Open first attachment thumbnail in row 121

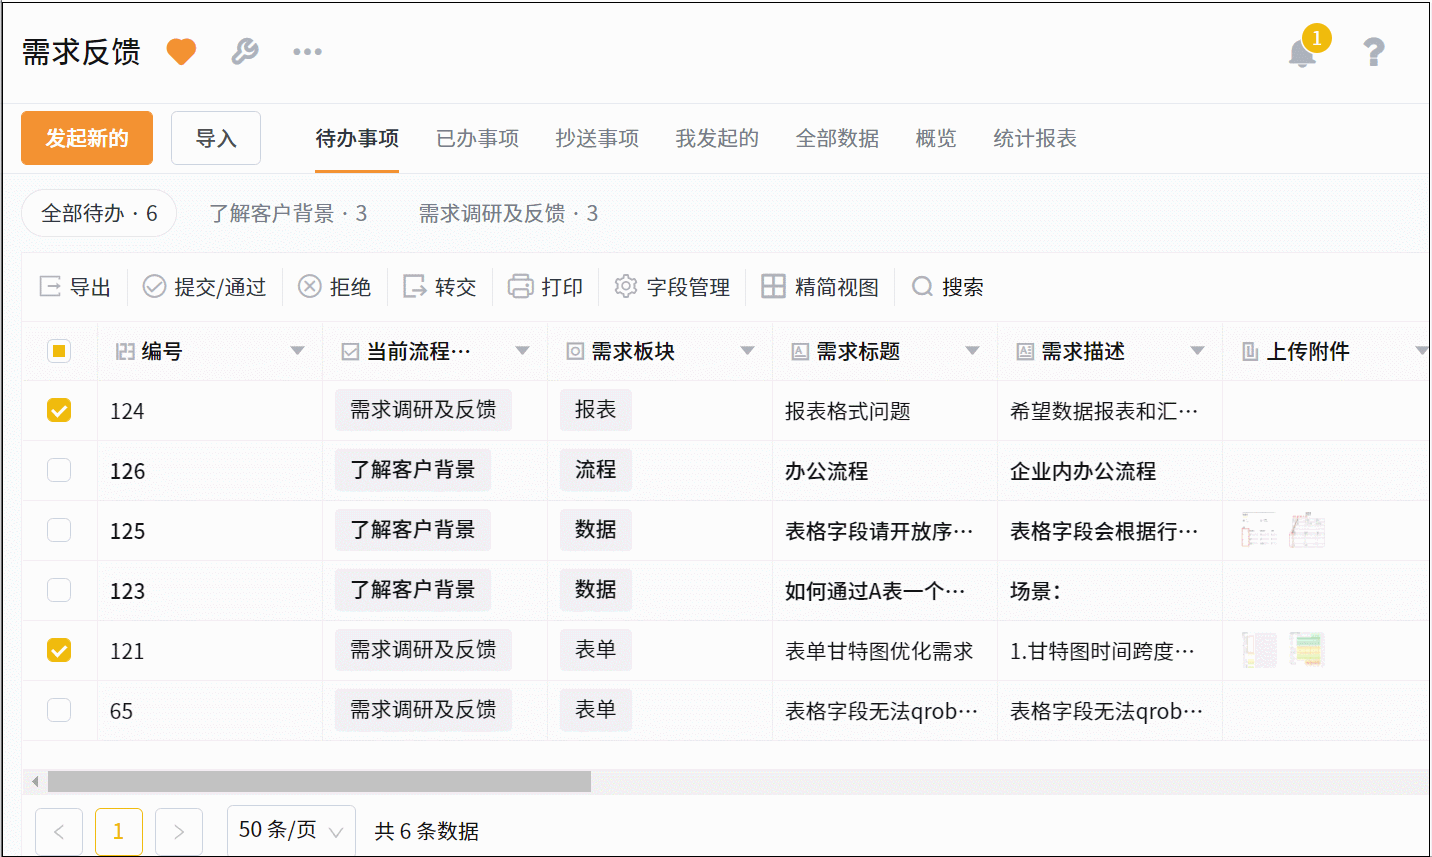click(x=1258, y=650)
